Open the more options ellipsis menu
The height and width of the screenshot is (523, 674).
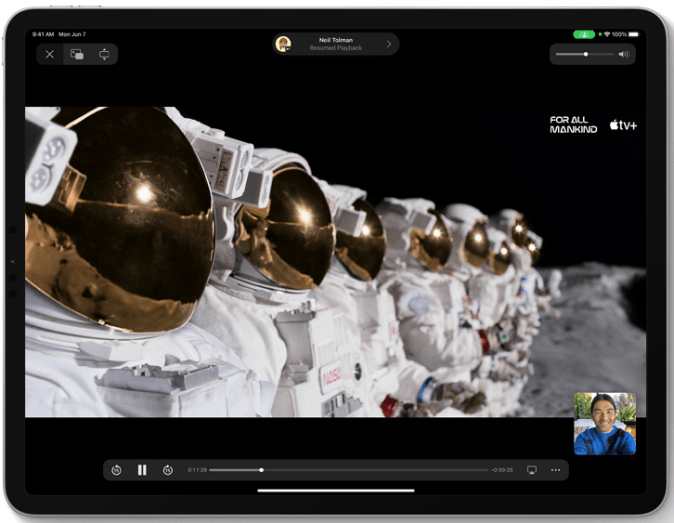point(555,470)
